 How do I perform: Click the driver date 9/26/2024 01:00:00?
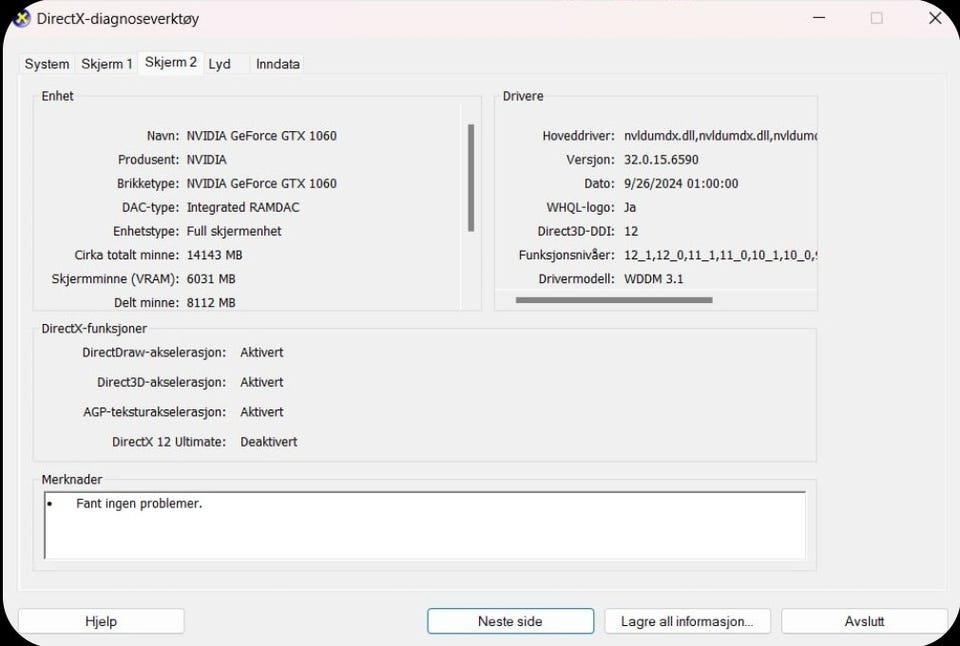tap(681, 183)
